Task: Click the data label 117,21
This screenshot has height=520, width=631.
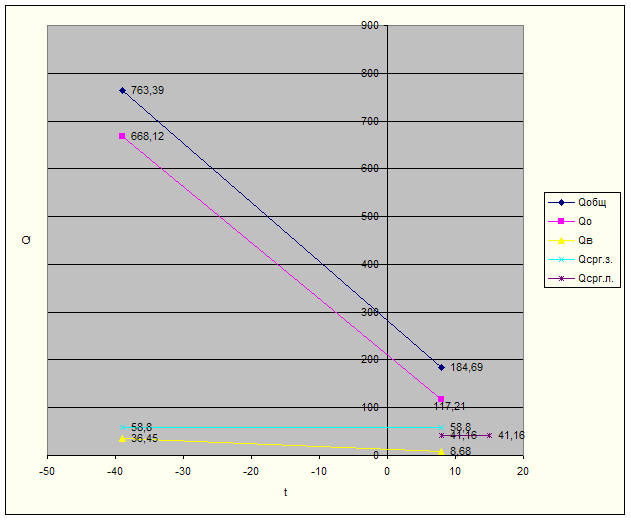Action: coord(450,406)
